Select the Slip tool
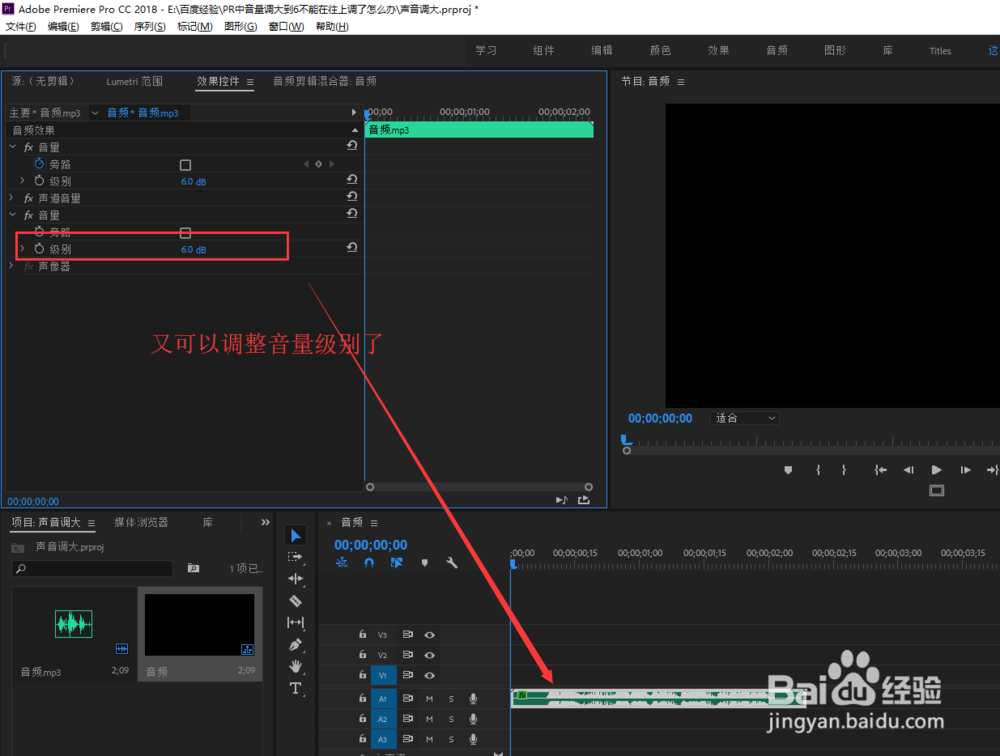Viewport: 1000px width, 756px height. (295, 623)
